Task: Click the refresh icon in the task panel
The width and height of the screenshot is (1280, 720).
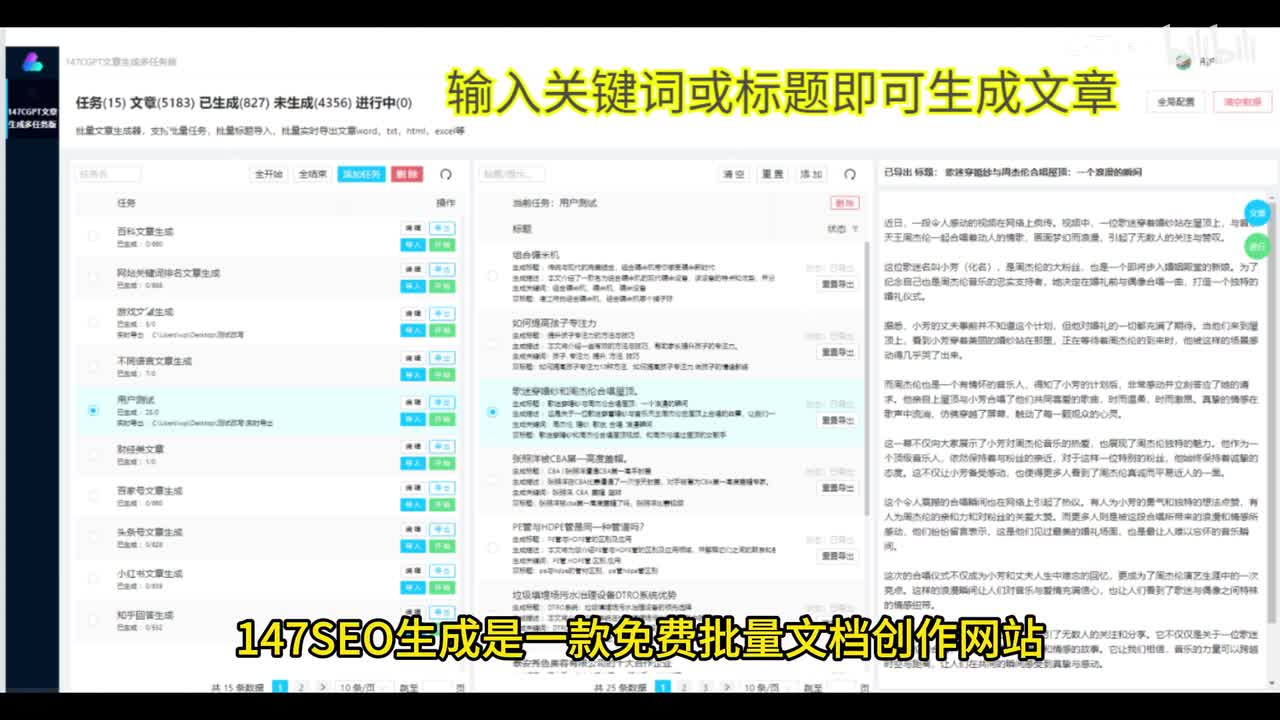Action: (x=446, y=174)
